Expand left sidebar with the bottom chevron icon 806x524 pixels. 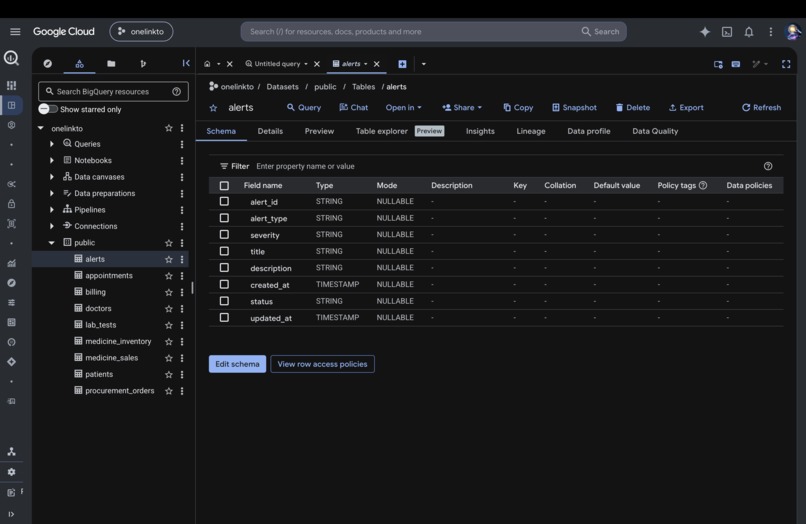[11, 514]
